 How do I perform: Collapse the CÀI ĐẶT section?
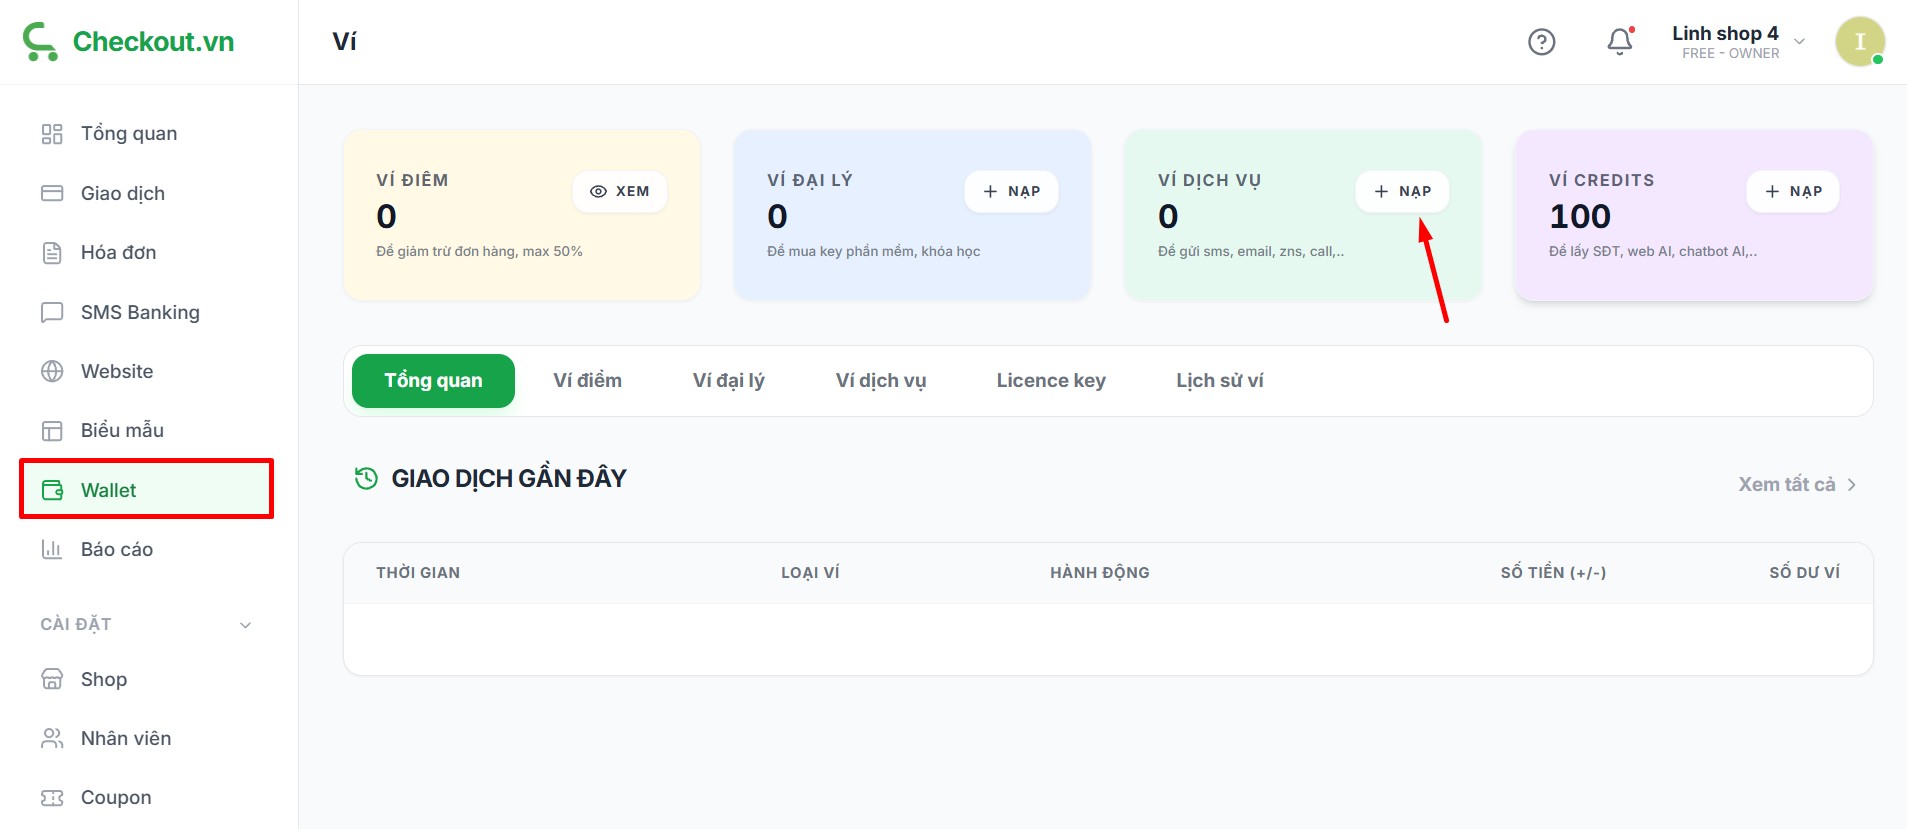click(245, 625)
